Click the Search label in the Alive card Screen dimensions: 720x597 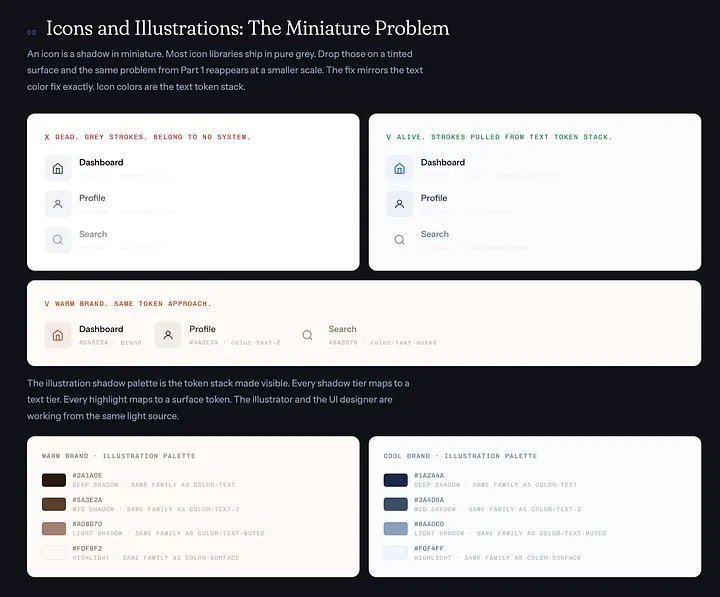tap(435, 234)
